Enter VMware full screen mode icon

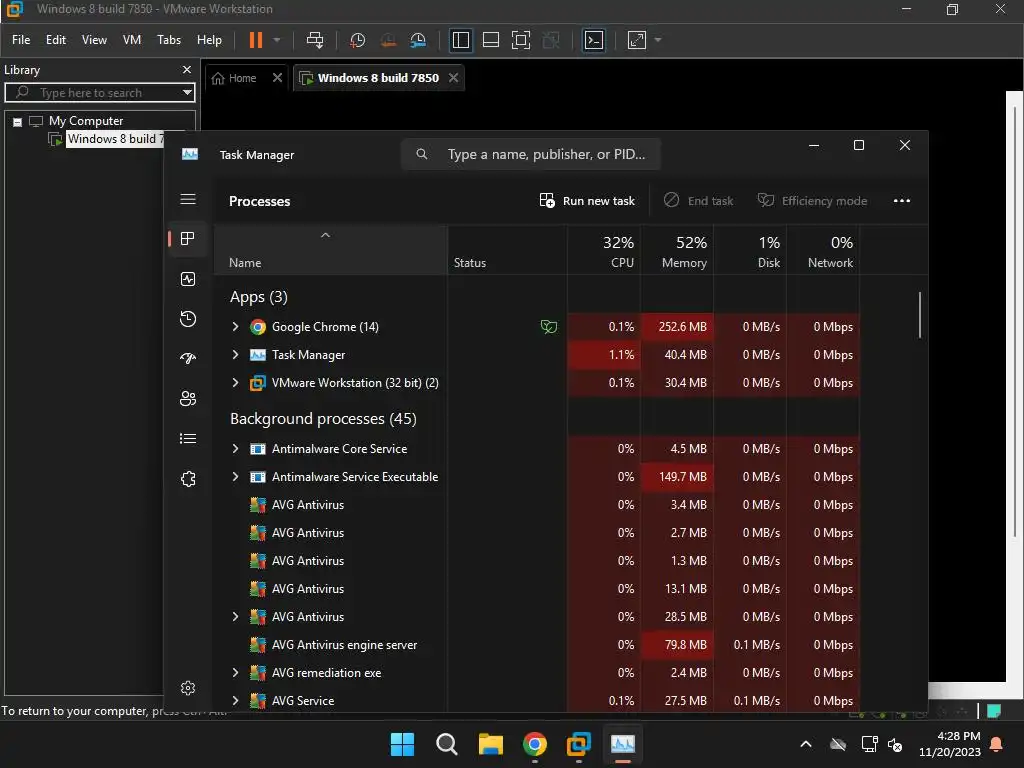520,40
